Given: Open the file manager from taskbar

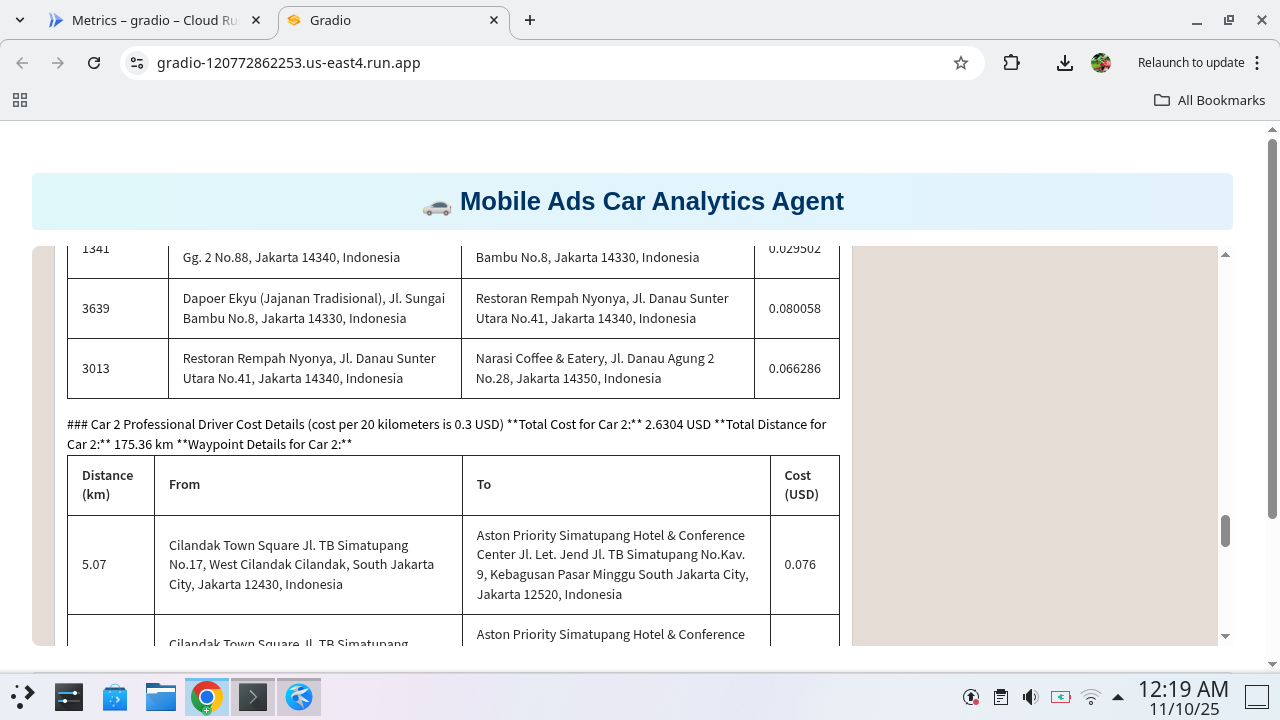Looking at the screenshot, I should (160, 697).
